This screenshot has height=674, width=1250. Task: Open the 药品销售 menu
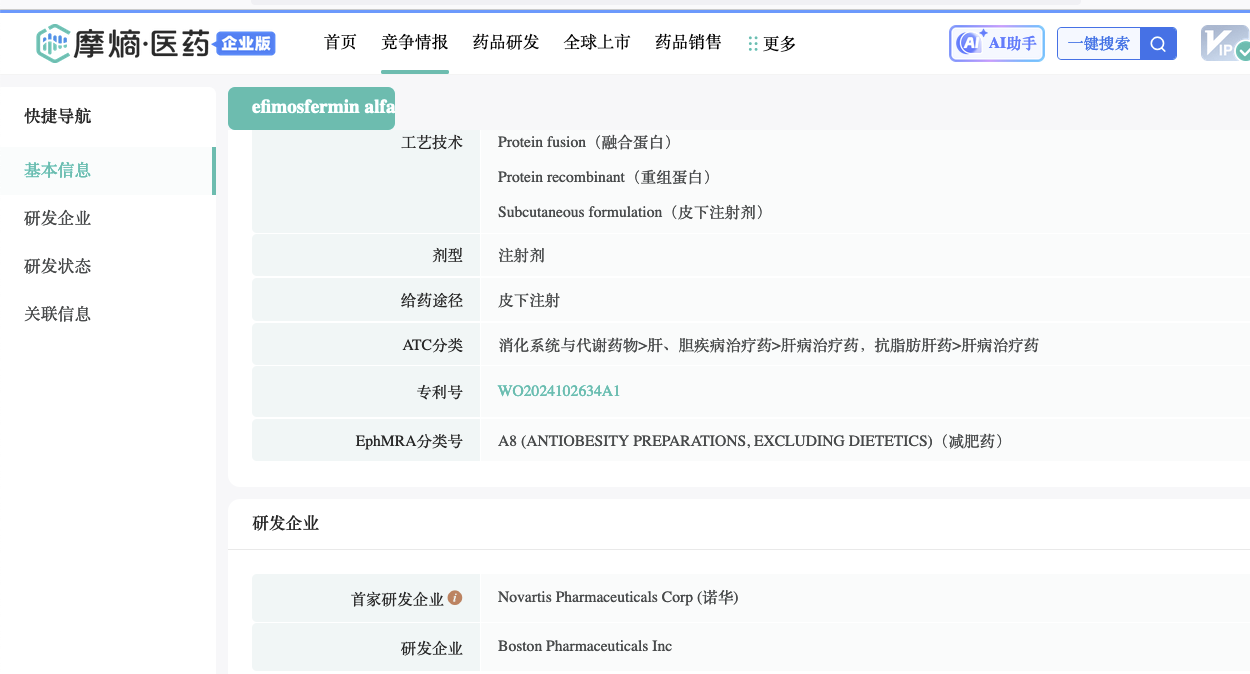[688, 42]
